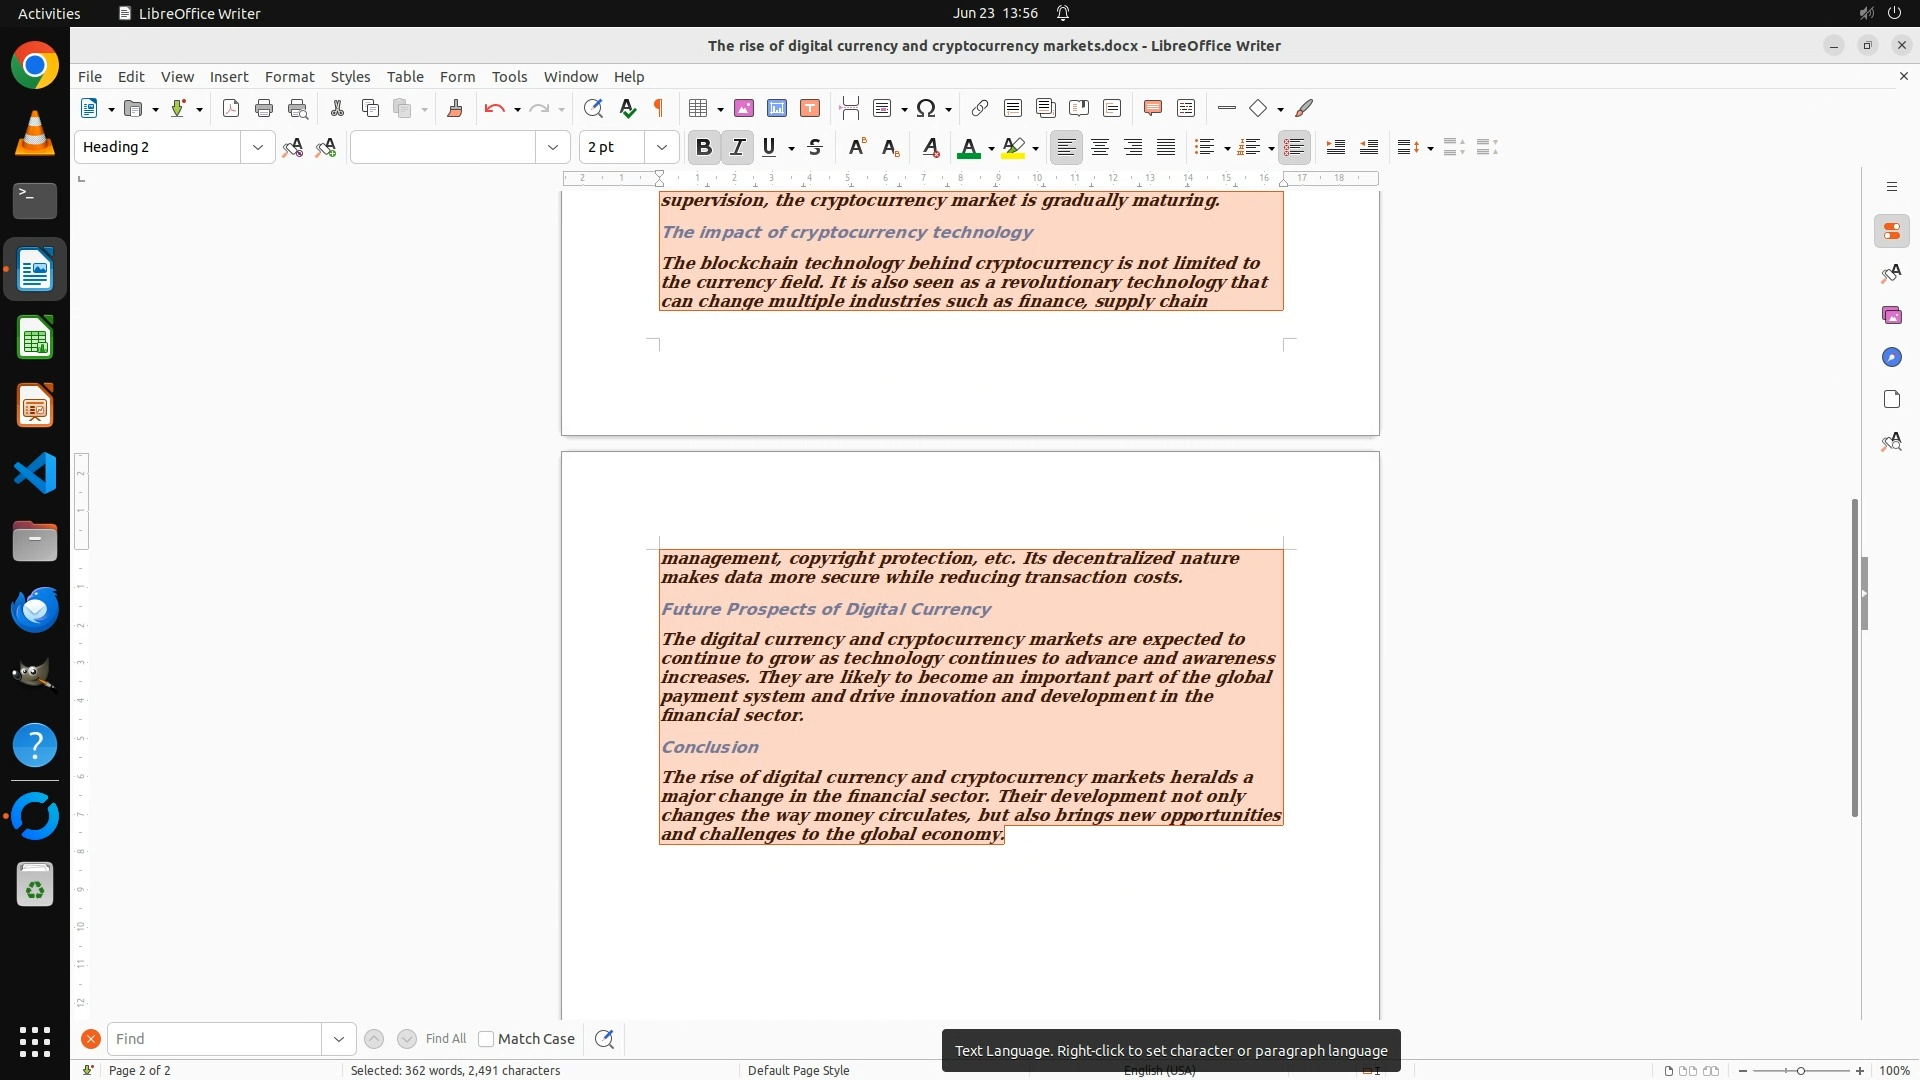This screenshot has height=1080, width=1920.
Task: Open the Tools menu
Action: click(x=509, y=76)
